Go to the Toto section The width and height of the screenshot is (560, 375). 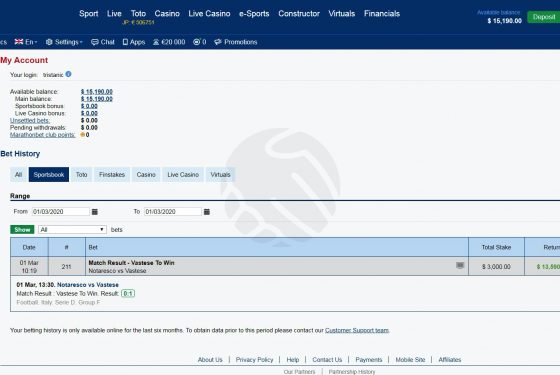[138, 14]
